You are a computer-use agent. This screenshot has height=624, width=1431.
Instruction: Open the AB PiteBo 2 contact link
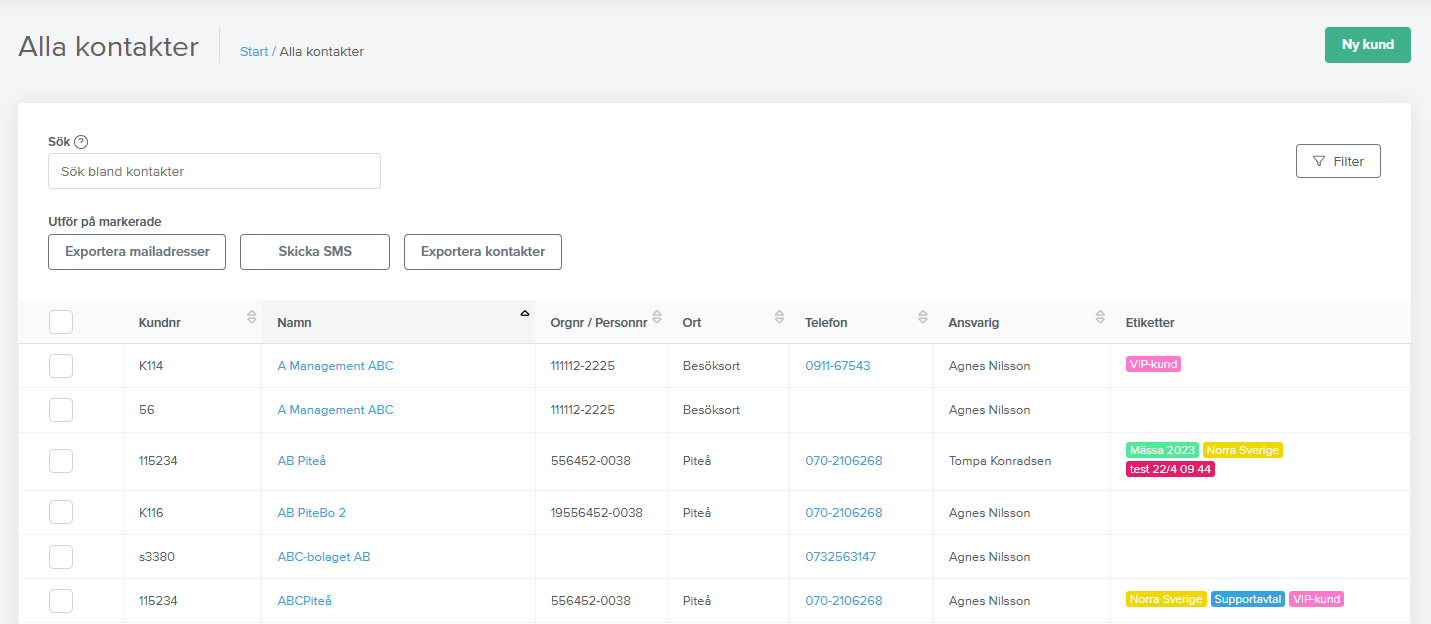click(311, 513)
